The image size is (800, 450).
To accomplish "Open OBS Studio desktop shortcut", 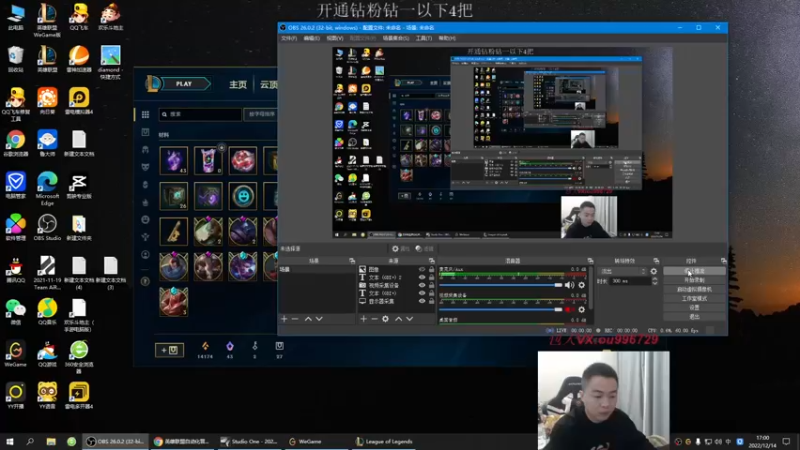I will tap(47, 228).
